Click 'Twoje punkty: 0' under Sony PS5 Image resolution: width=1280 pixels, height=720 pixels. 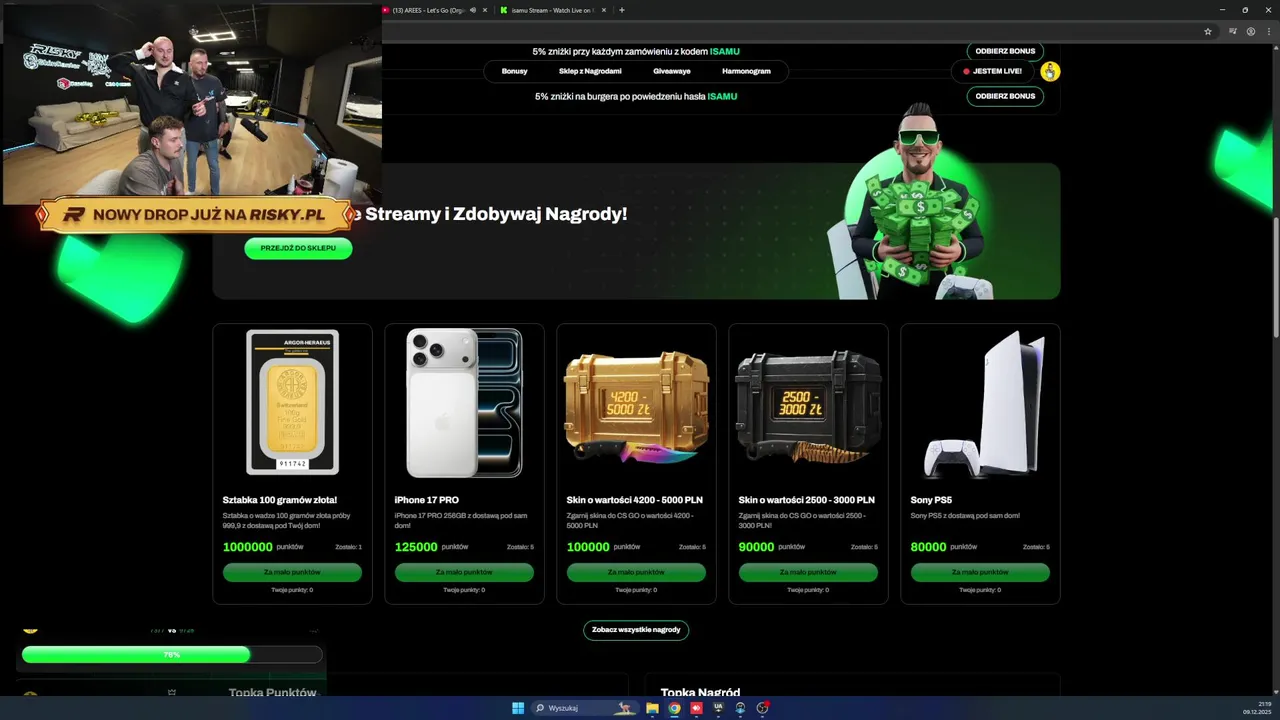(x=980, y=590)
